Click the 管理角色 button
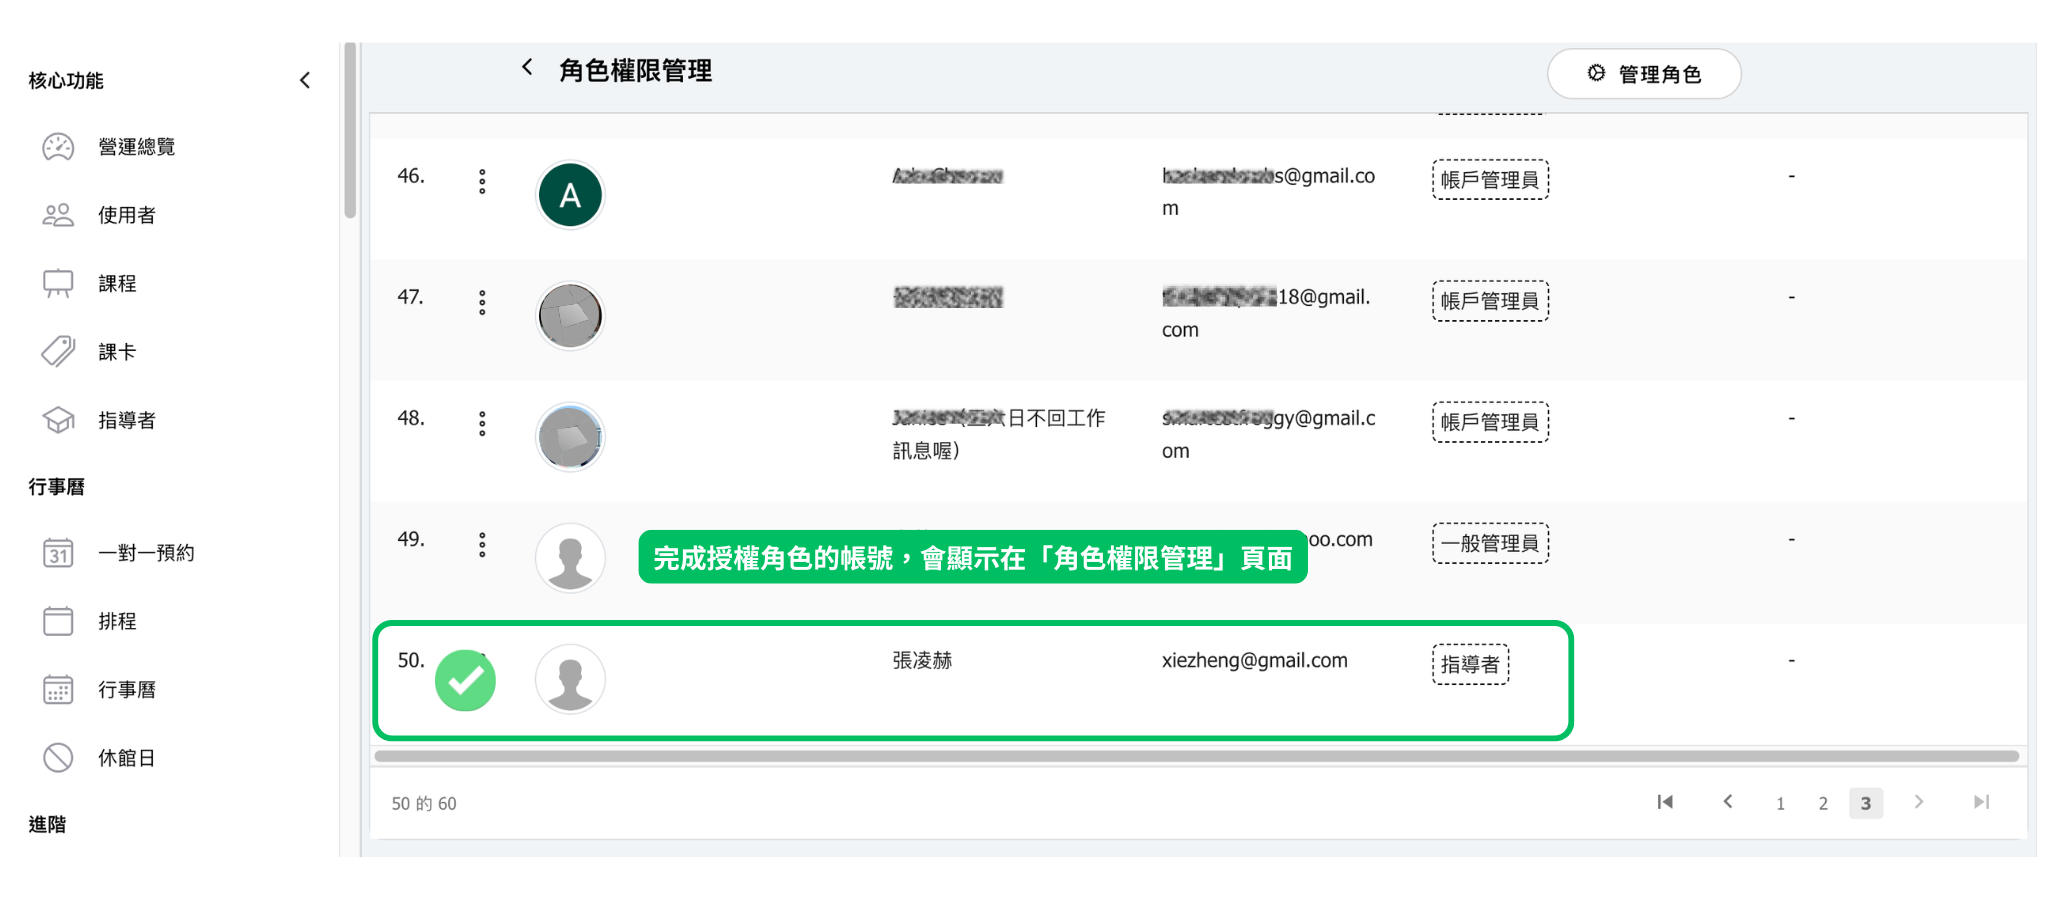2048x900 pixels. click(1643, 74)
